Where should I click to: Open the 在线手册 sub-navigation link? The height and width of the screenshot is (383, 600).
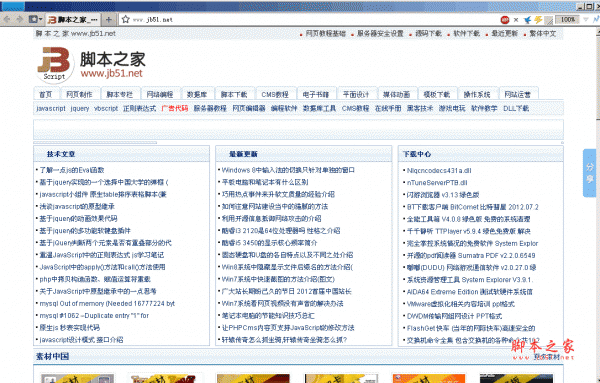[x=388, y=108]
